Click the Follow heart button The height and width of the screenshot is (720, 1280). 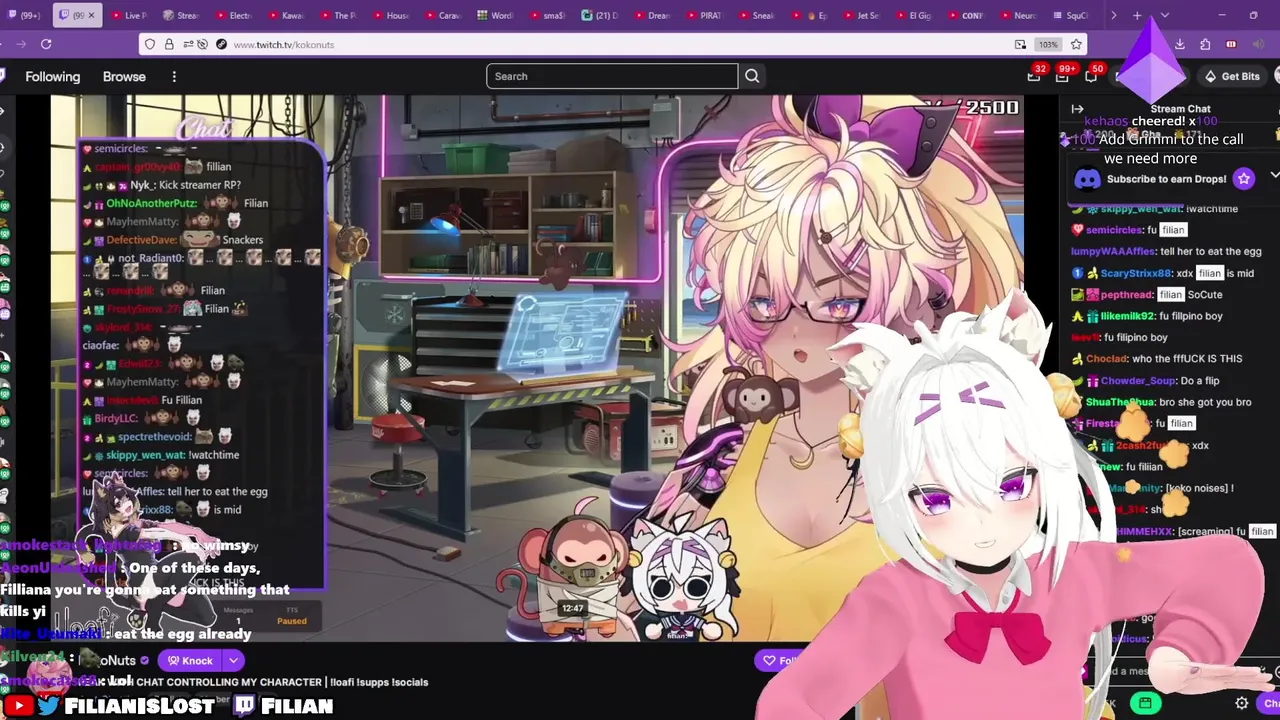coord(780,660)
